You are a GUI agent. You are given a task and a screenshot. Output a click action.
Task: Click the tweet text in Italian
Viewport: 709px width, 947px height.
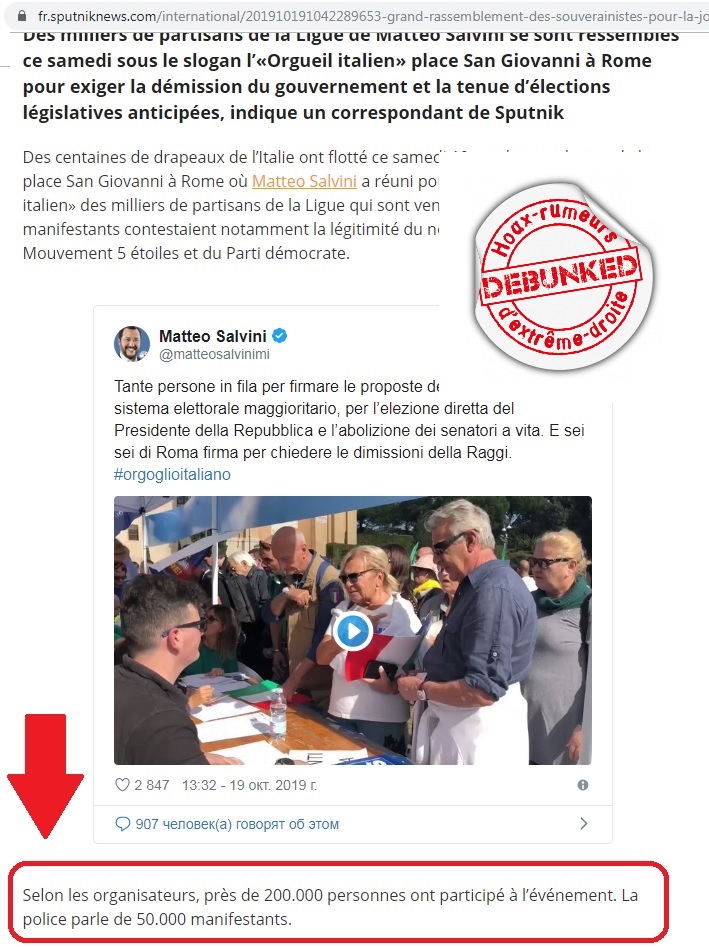coord(349,419)
